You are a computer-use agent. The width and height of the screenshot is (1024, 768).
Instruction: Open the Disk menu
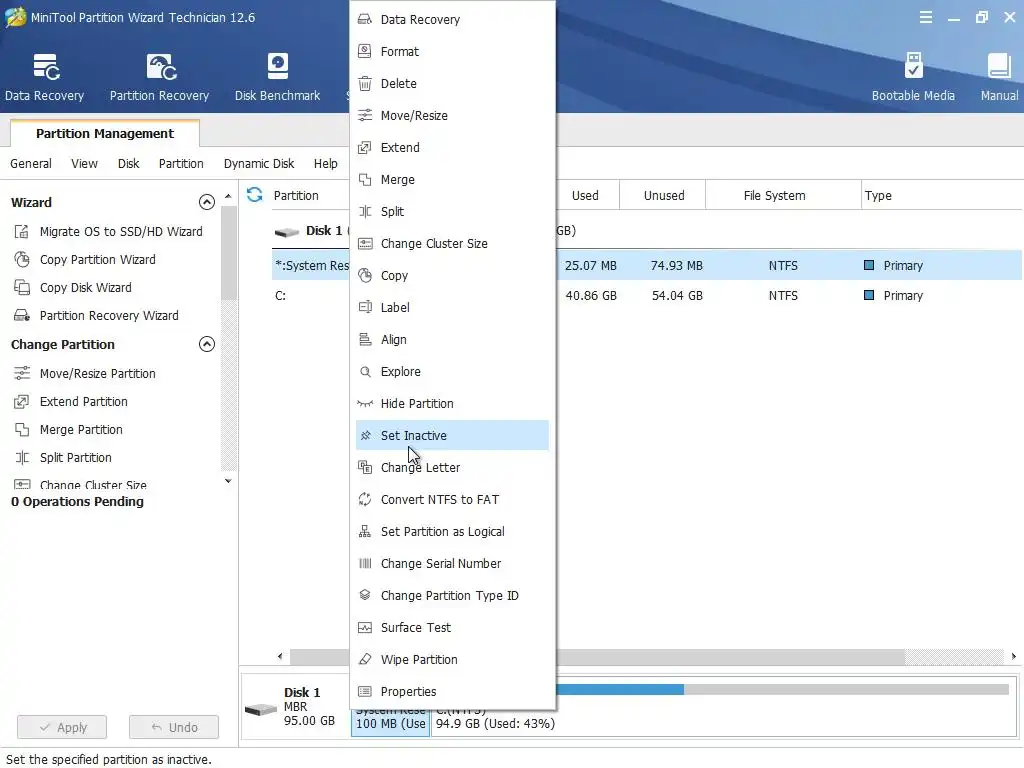129,163
